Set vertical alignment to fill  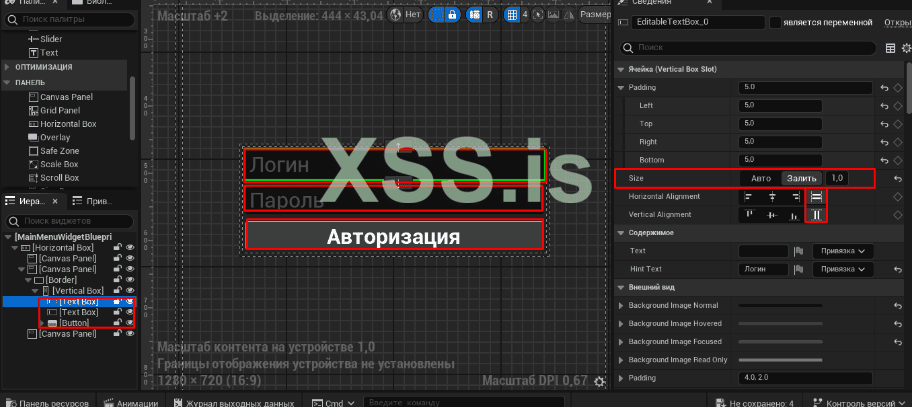pyautogui.click(x=816, y=215)
